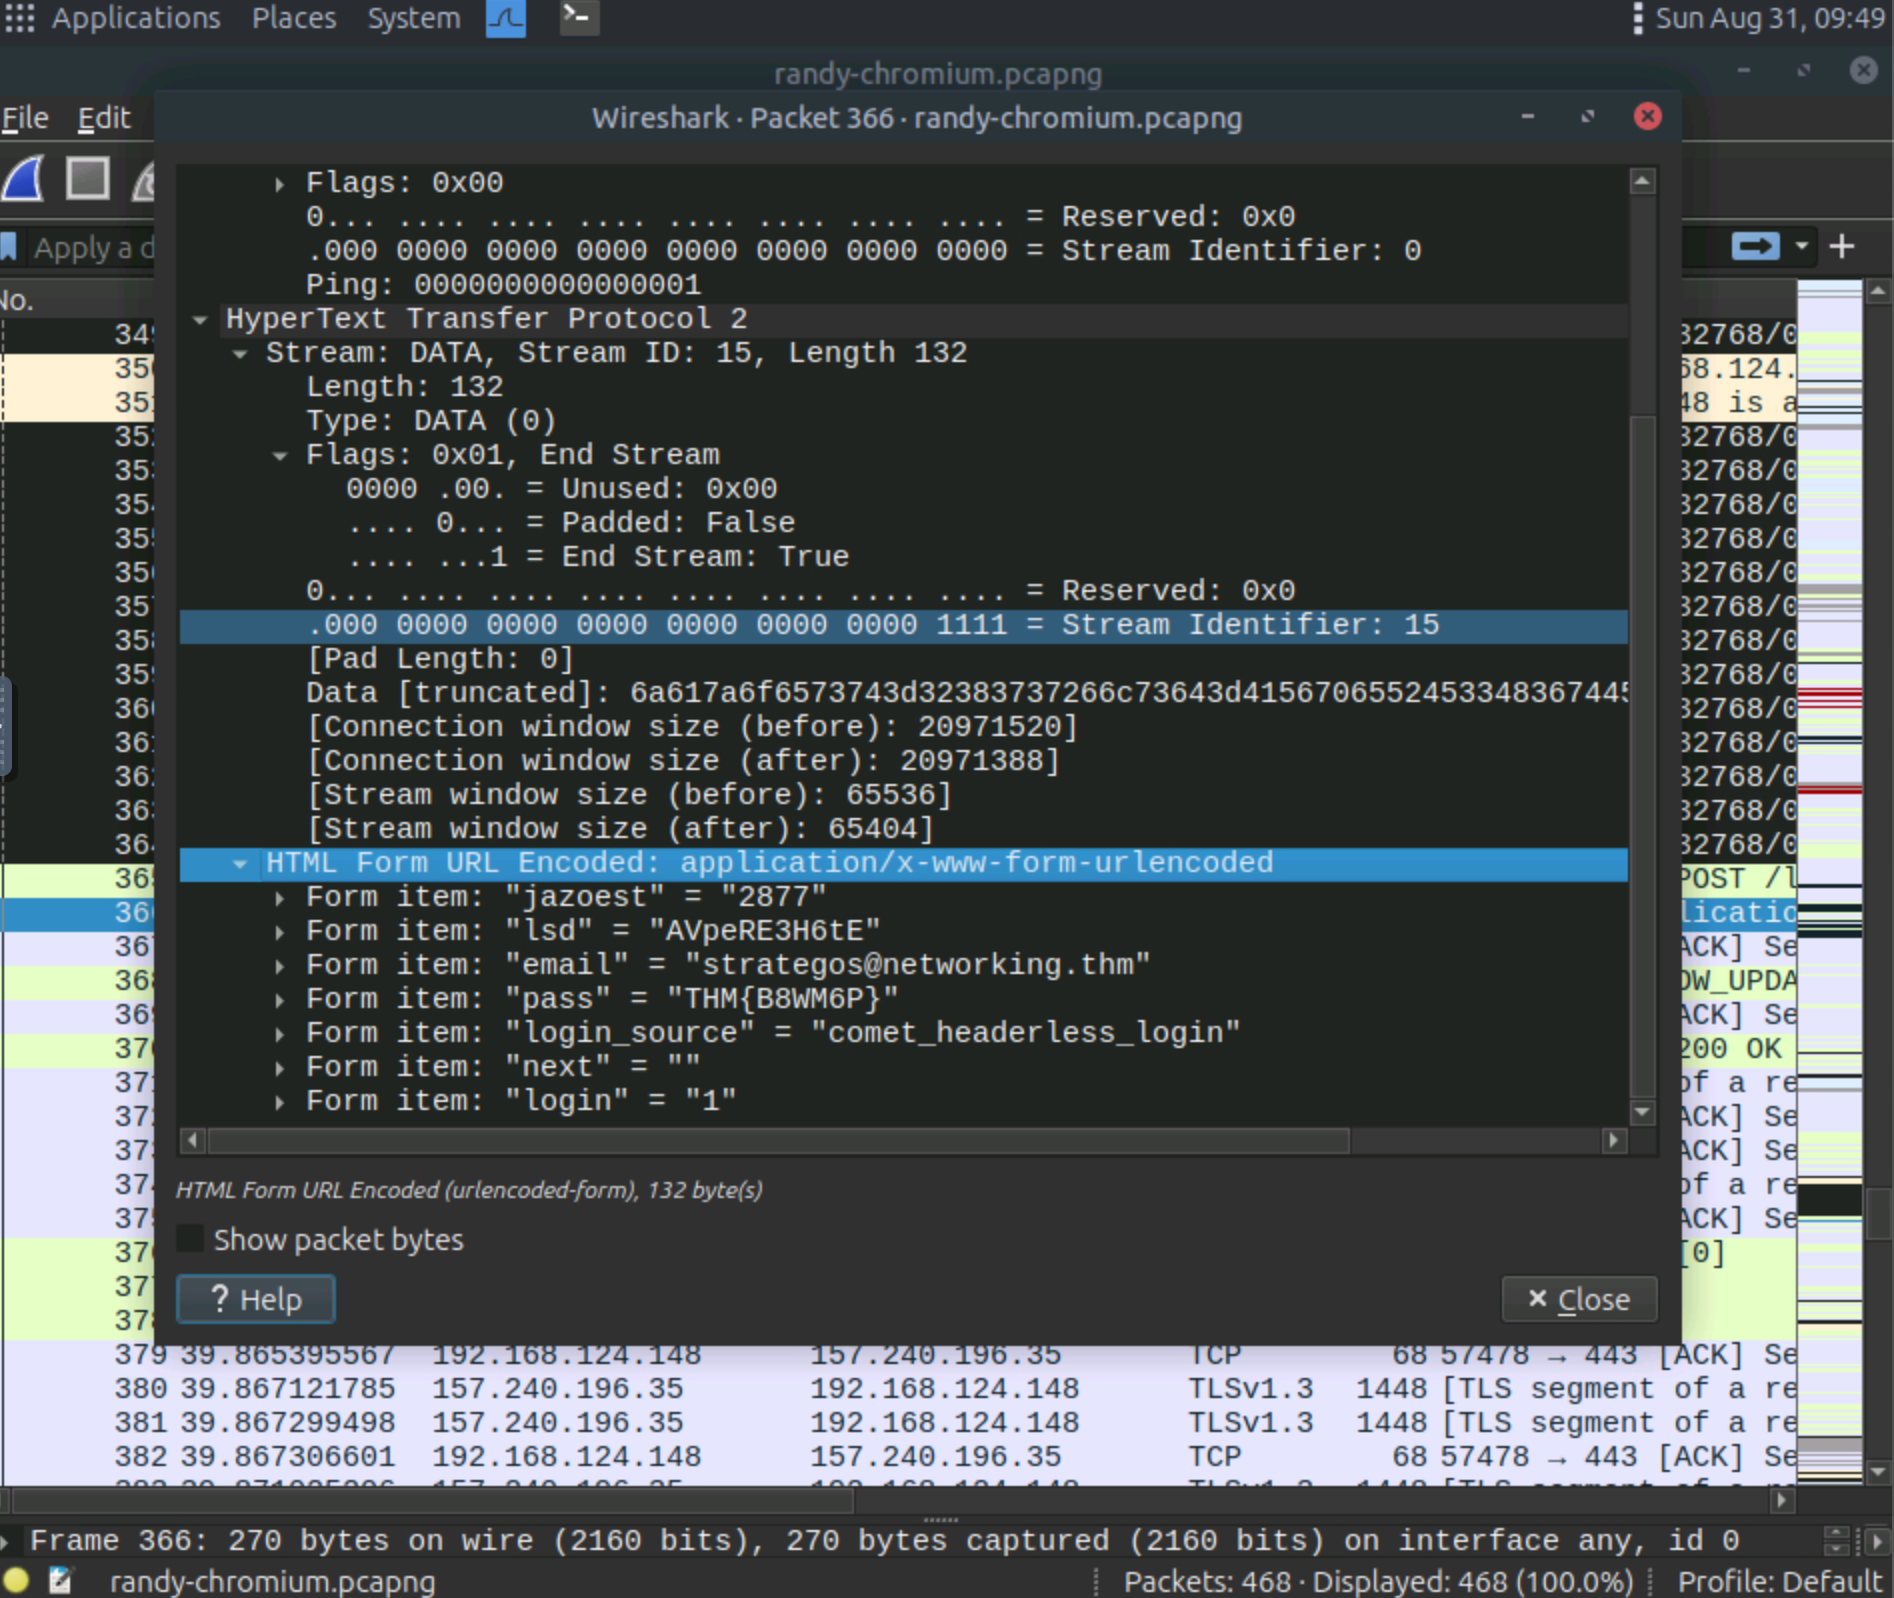Open the Places menu in top panel
Viewport: 1894px width, 1598px height.
point(293,18)
